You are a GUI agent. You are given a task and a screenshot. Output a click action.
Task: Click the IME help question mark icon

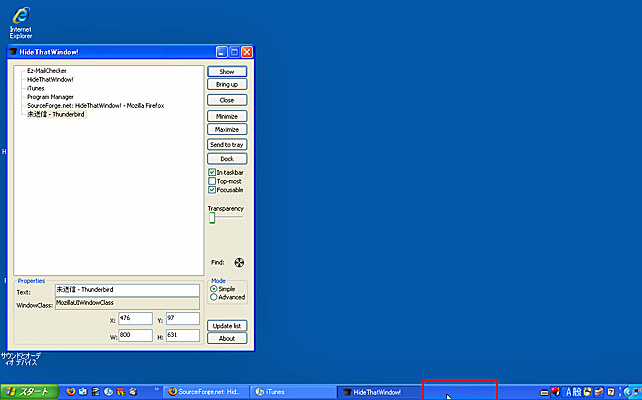[x=610, y=392]
